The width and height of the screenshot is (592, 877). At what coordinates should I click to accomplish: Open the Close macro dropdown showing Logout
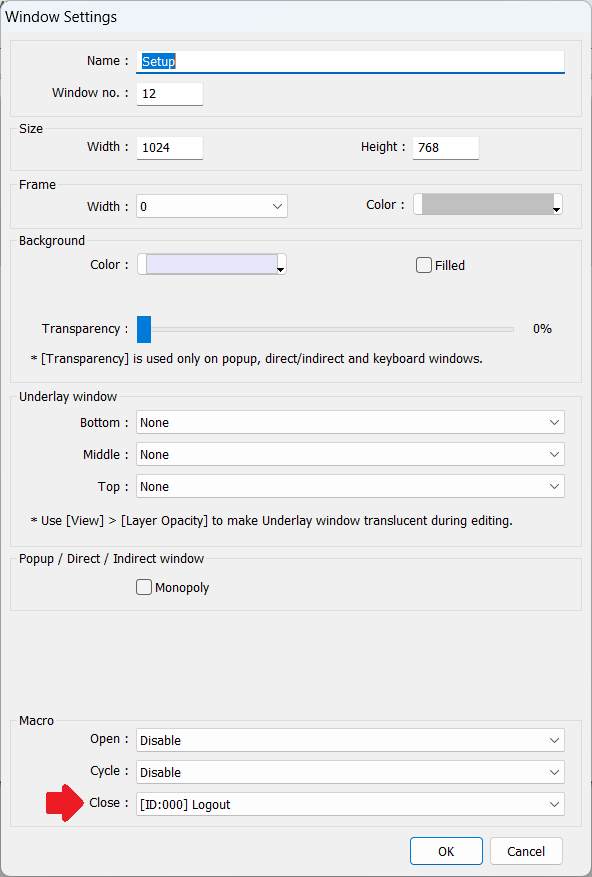click(350, 804)
